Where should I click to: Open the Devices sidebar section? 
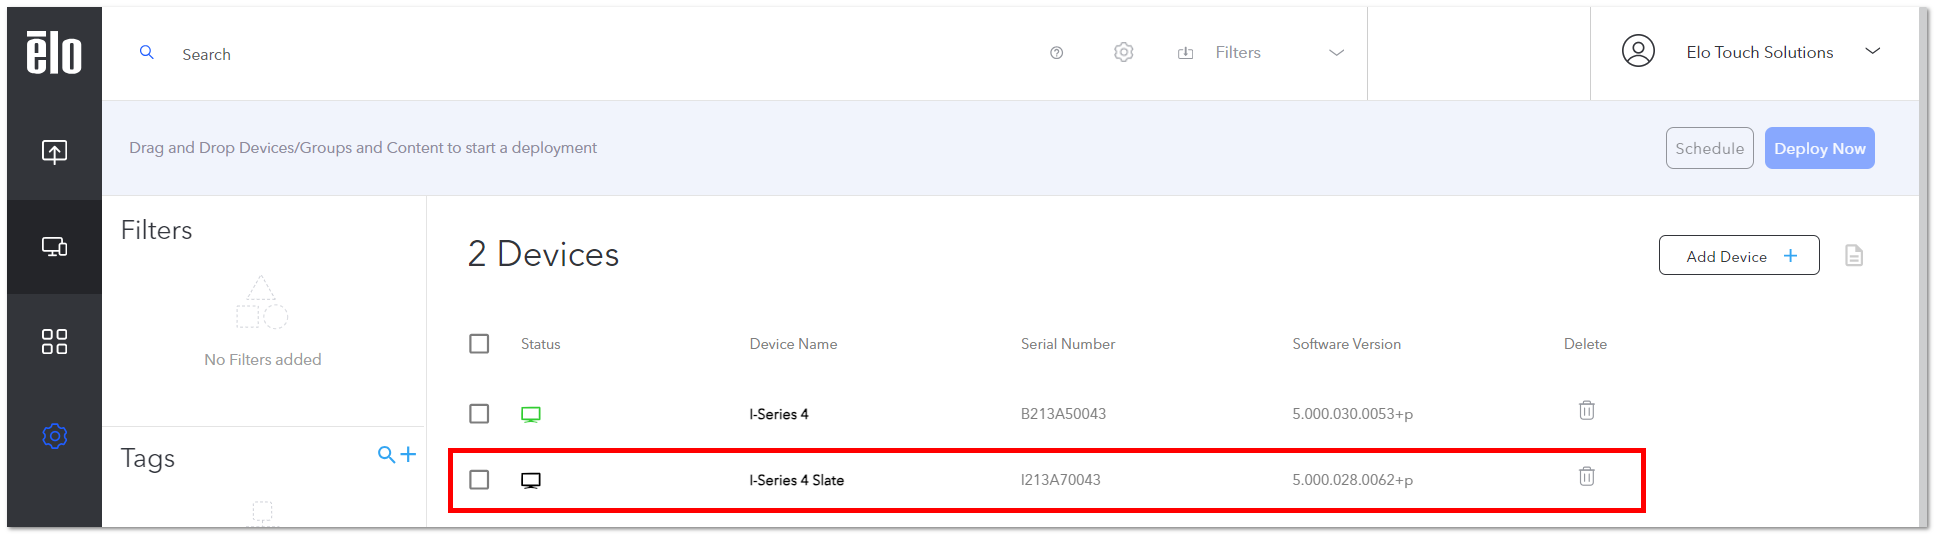coord(54,247)
